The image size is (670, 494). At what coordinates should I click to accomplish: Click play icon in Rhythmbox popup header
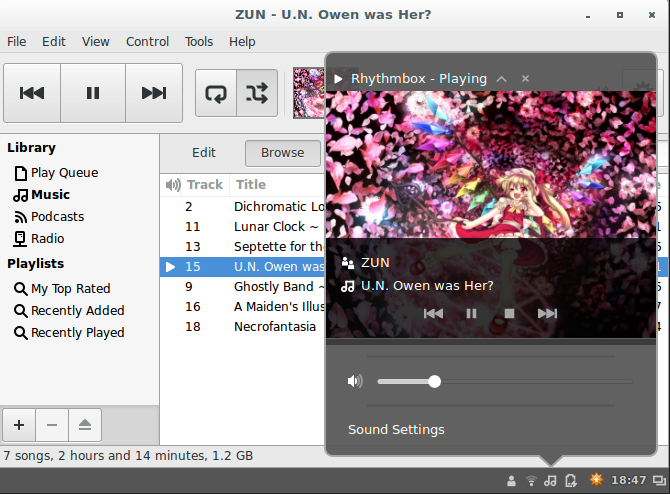pyautogui.click(x=338, y=79)
